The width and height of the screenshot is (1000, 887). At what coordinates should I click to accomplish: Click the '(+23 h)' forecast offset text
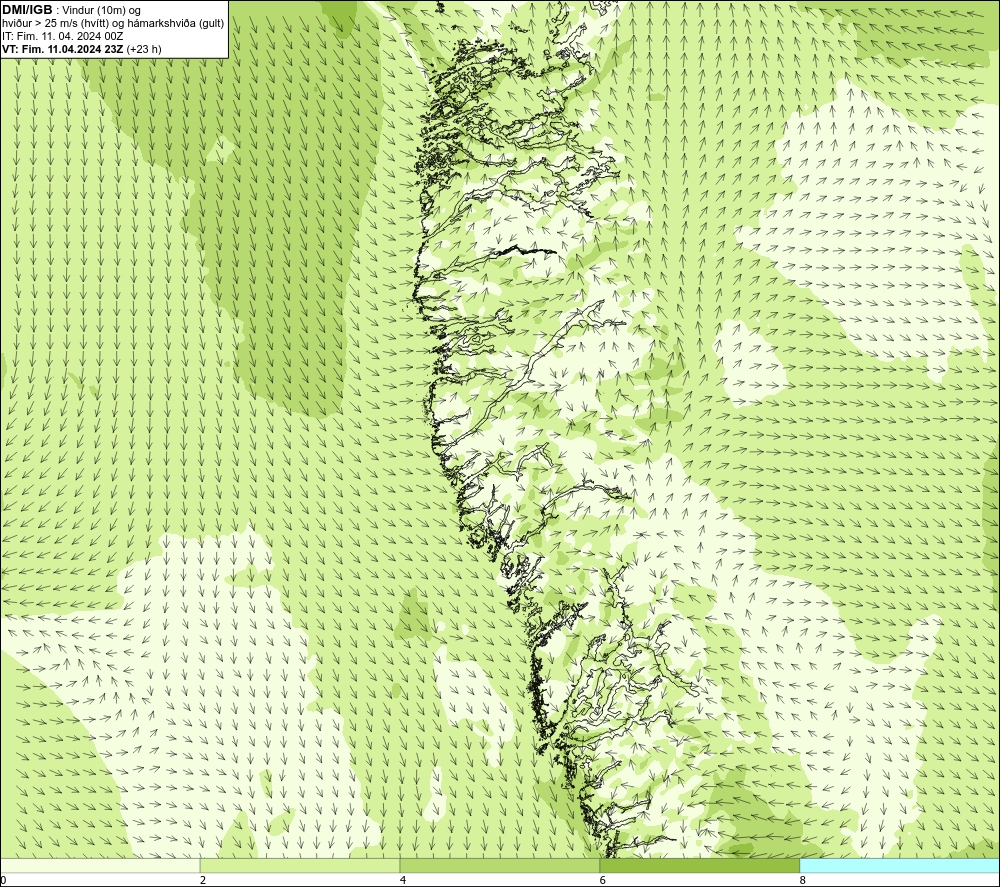point(144,49)
